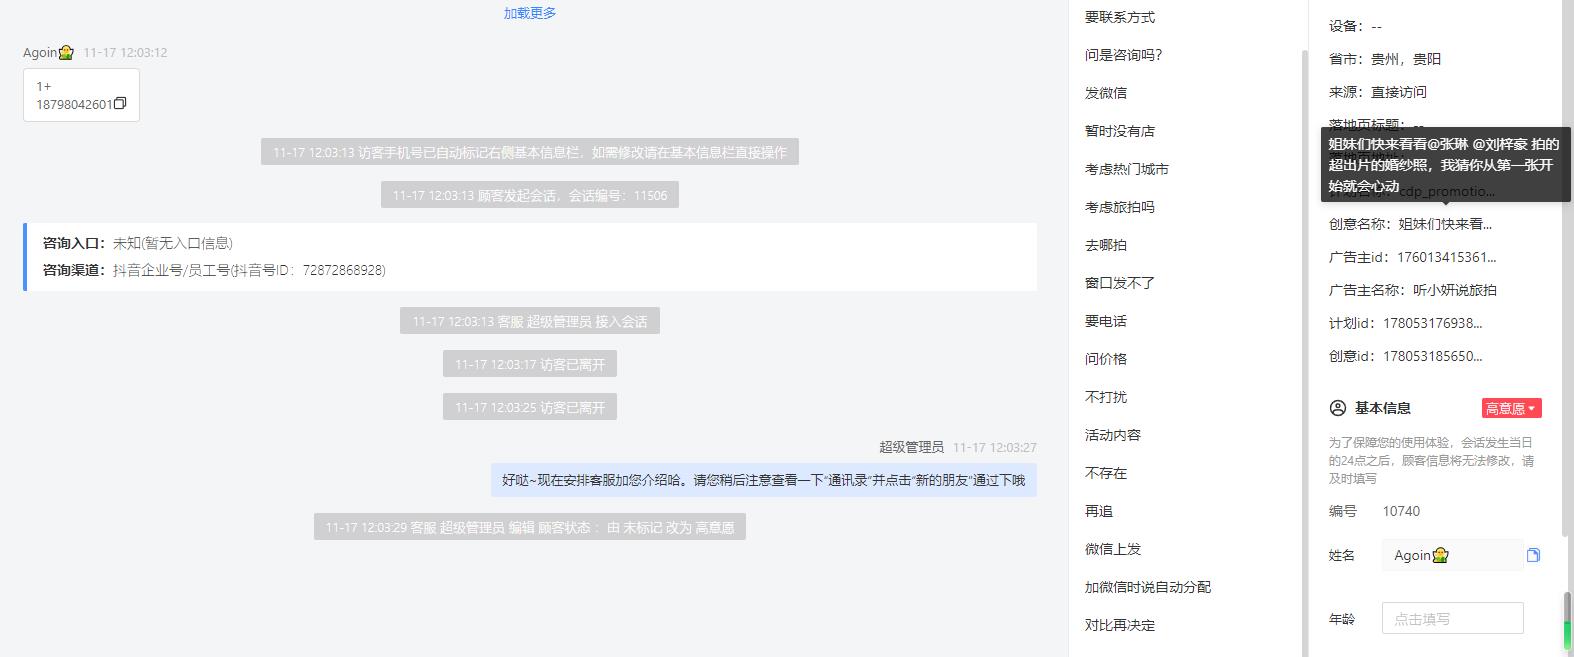1574x657 pixels.
Task: Copy the customer name Agoin icon
Action: 1533,555
